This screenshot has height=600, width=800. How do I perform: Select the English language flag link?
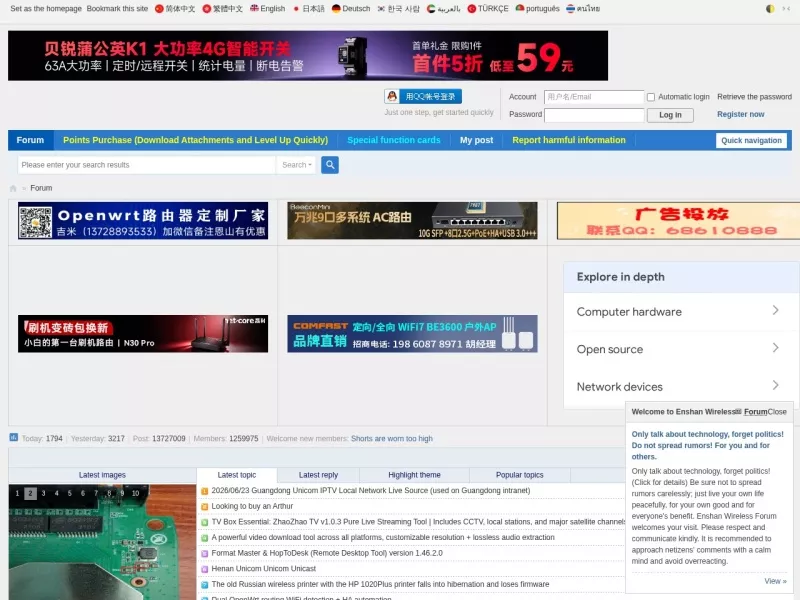tap(267, 9)
